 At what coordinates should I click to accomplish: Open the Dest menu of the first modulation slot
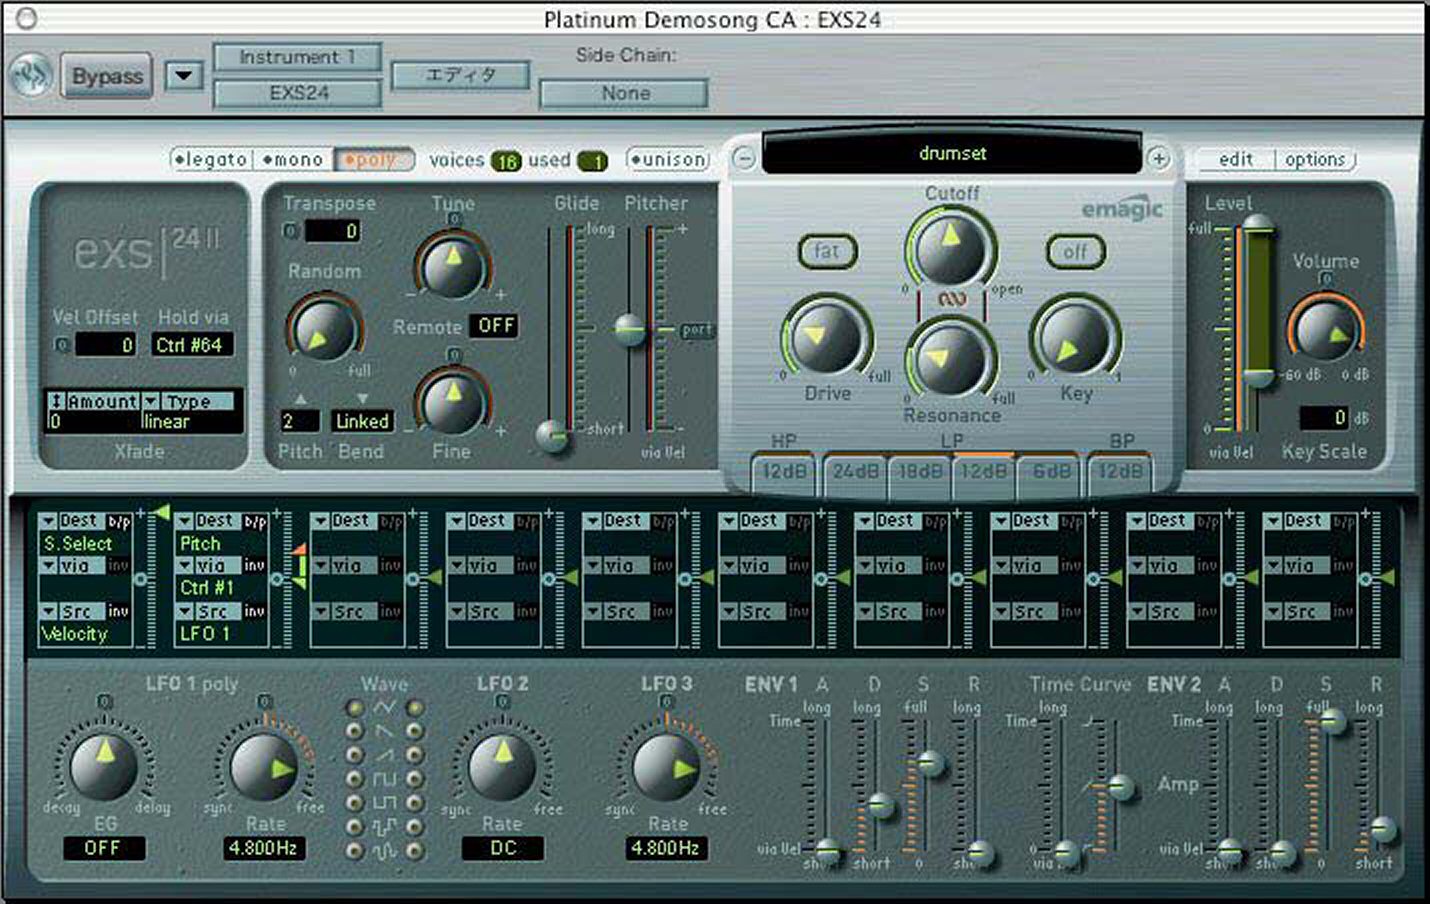[48, 521]
